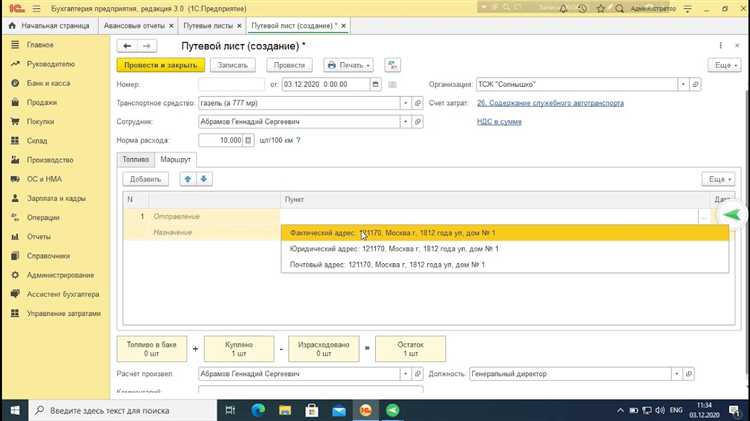Open favorites star icon in title bar
Image resolution: width=750 pixels, height=421 pixels.
click(x=601, y=9)
